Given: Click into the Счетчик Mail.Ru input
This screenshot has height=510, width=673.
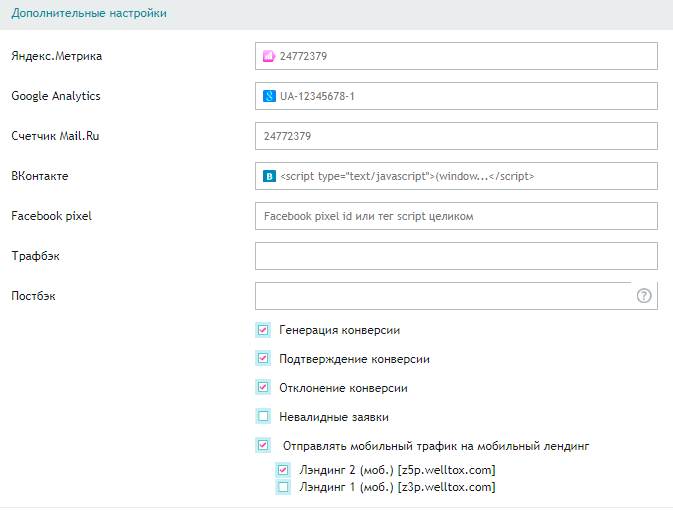Looking at the screenshot, I should coord(456,136).
